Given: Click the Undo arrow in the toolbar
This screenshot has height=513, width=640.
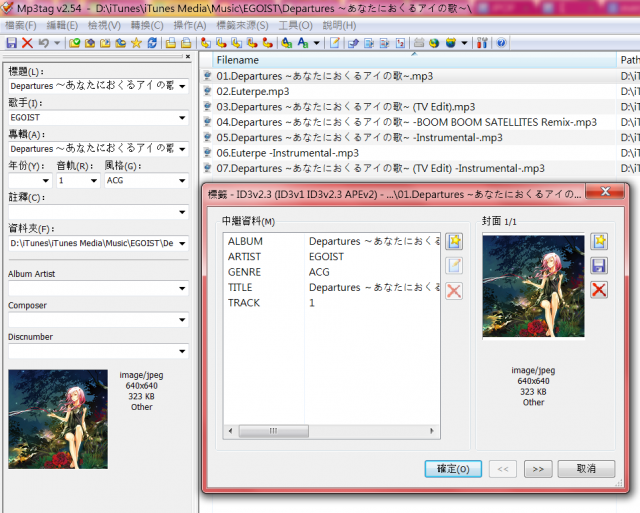Looking at the screenshot, I should click(44, 42).
